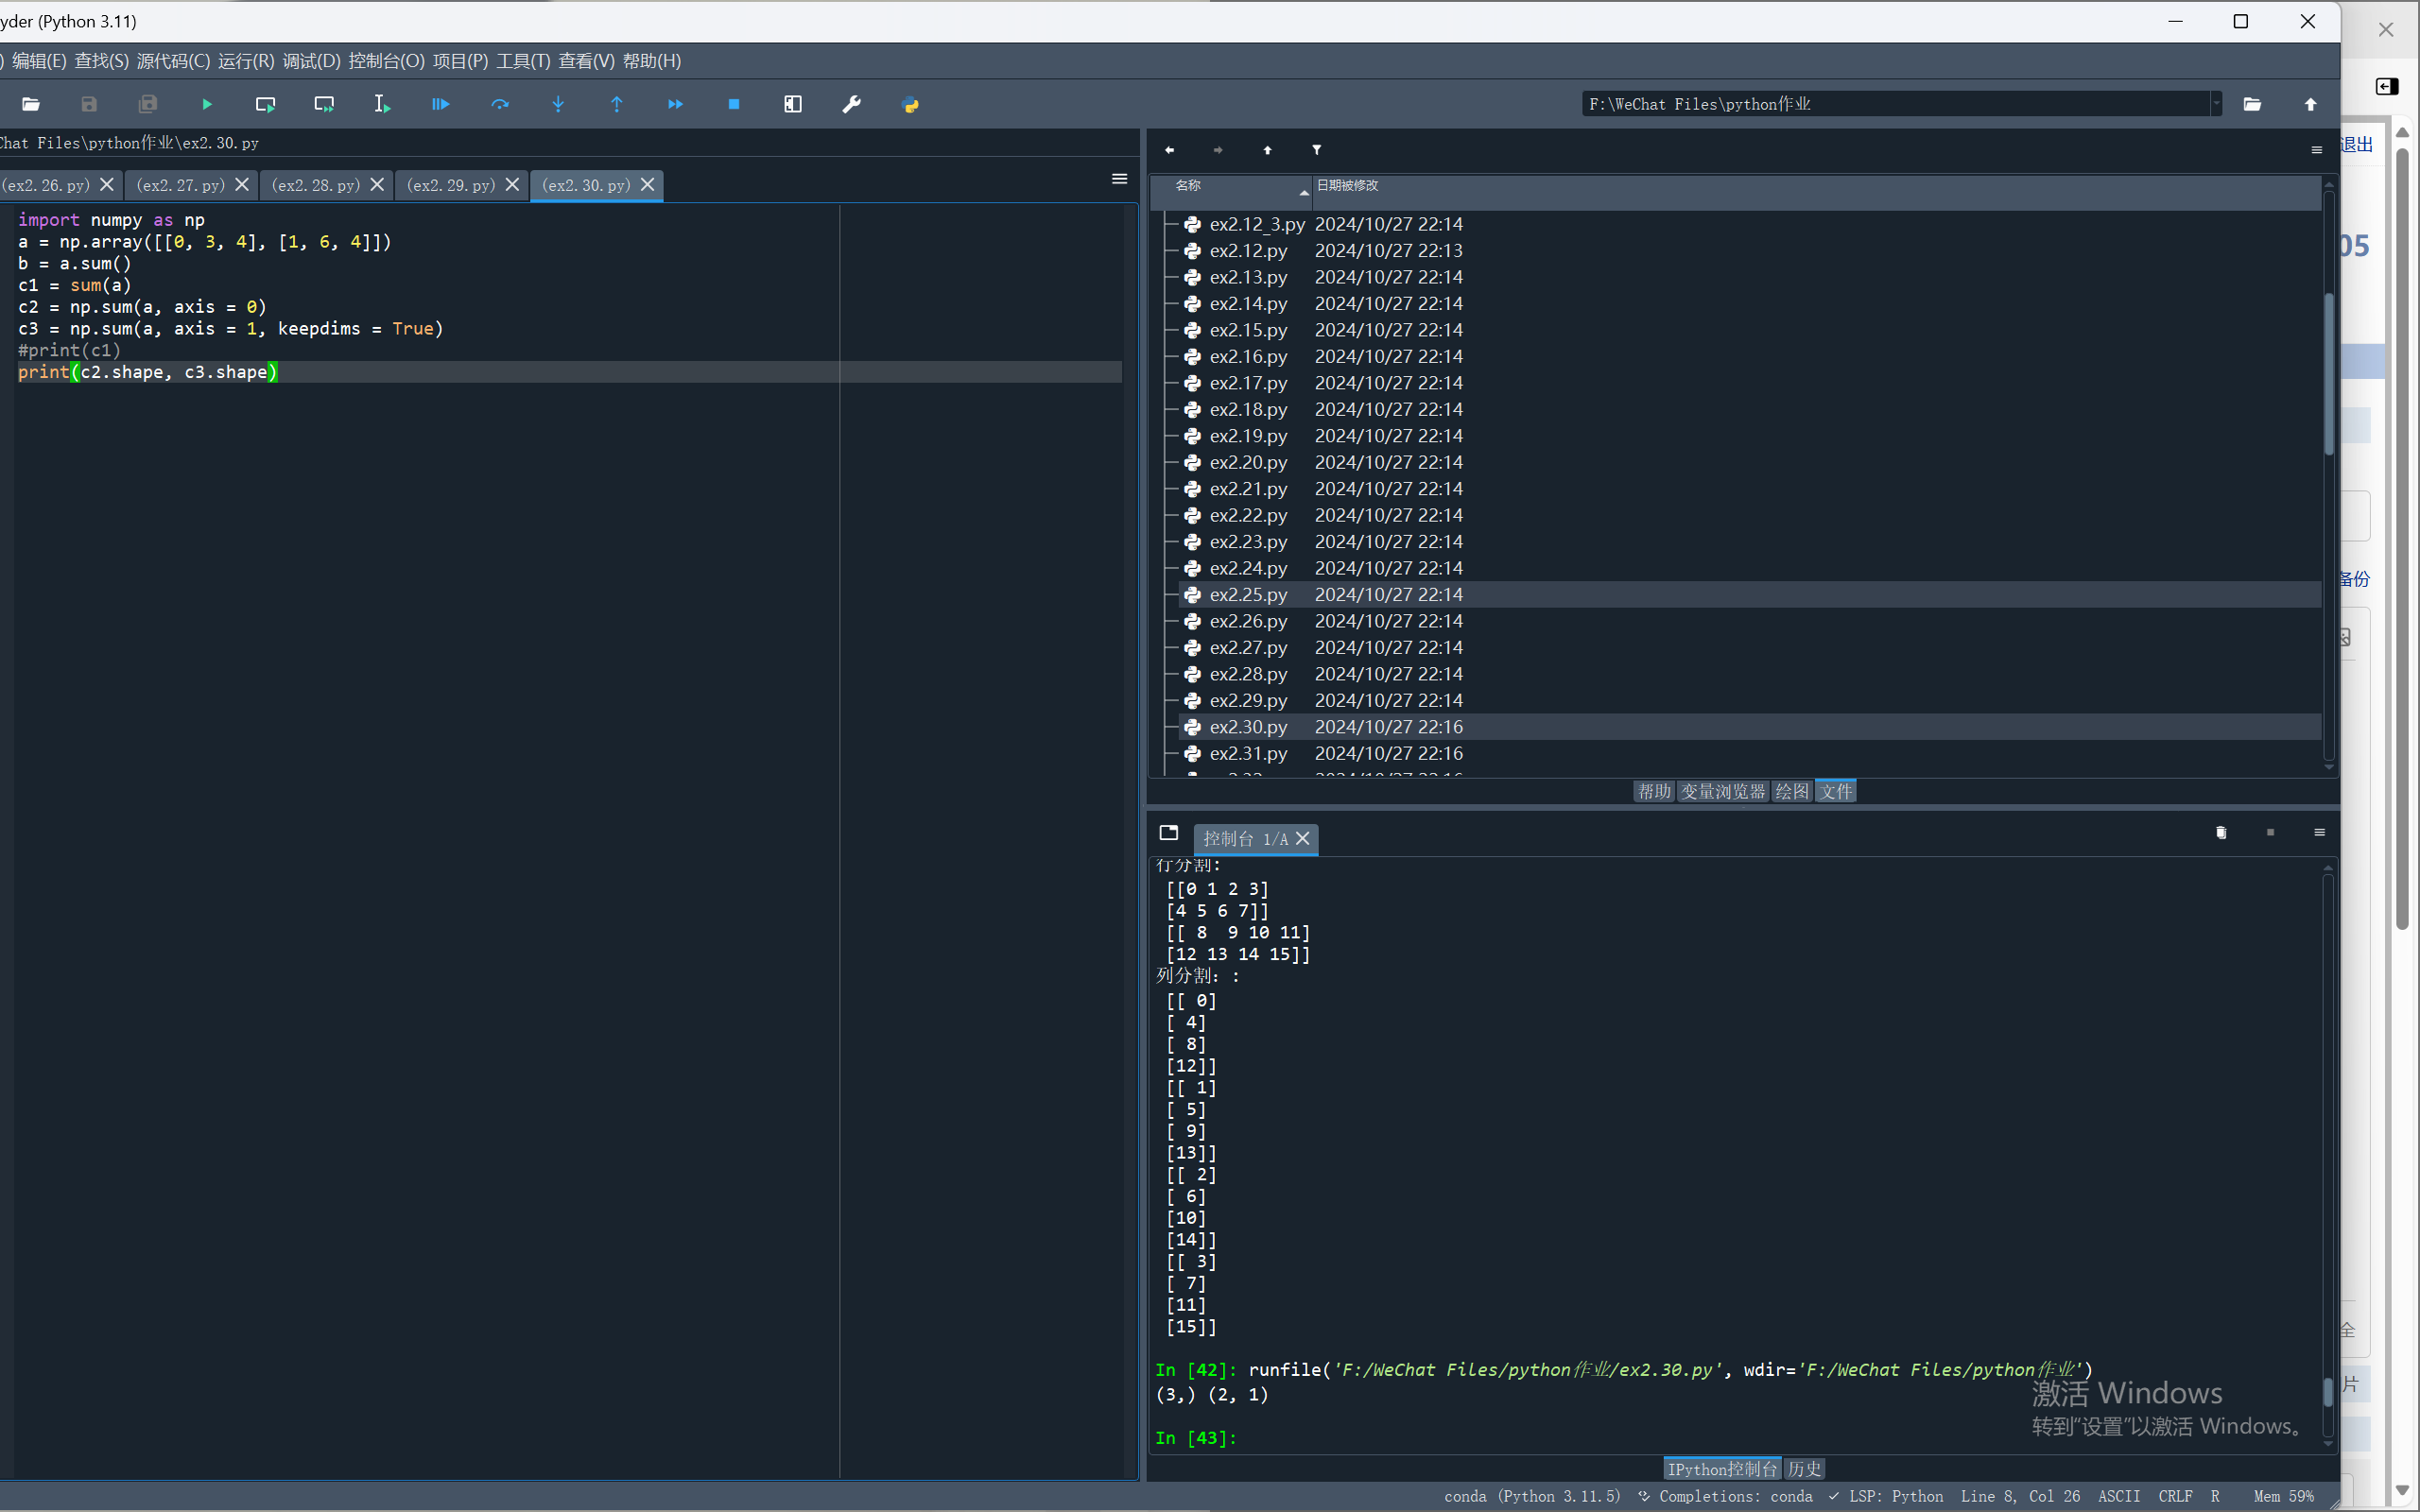Open the PYTHONPATH manager Python icon
This screenshot has height=1512, width=2420.
[910, 104]
